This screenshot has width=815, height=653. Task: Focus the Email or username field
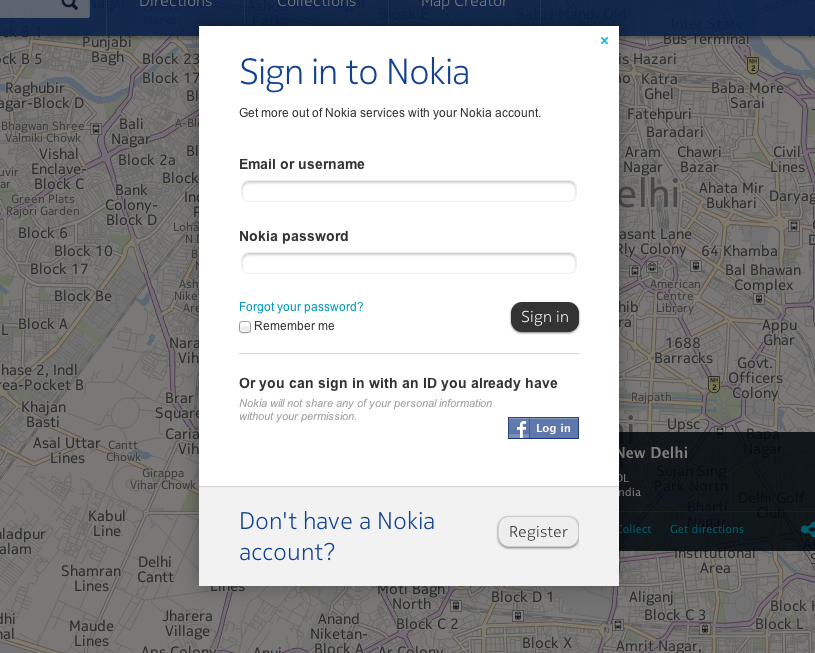point(408,191)
